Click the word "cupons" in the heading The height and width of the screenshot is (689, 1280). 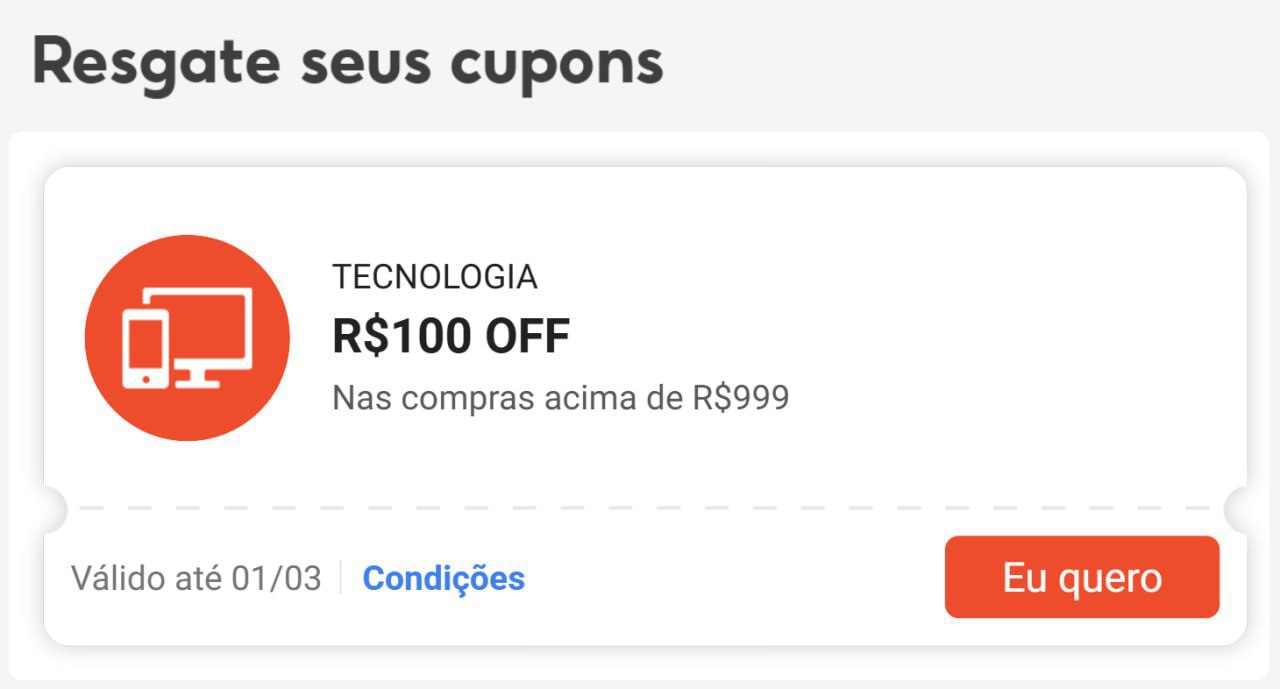[556, 62]
